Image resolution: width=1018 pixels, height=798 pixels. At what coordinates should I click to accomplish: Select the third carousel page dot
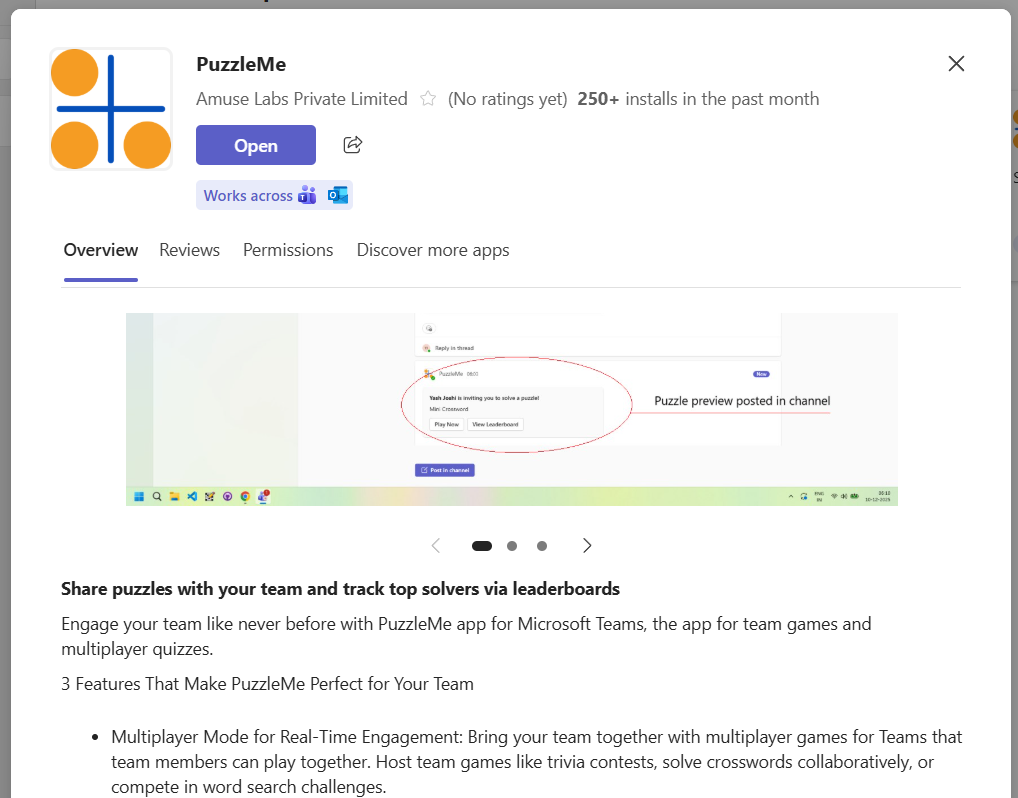pos(542,546)
